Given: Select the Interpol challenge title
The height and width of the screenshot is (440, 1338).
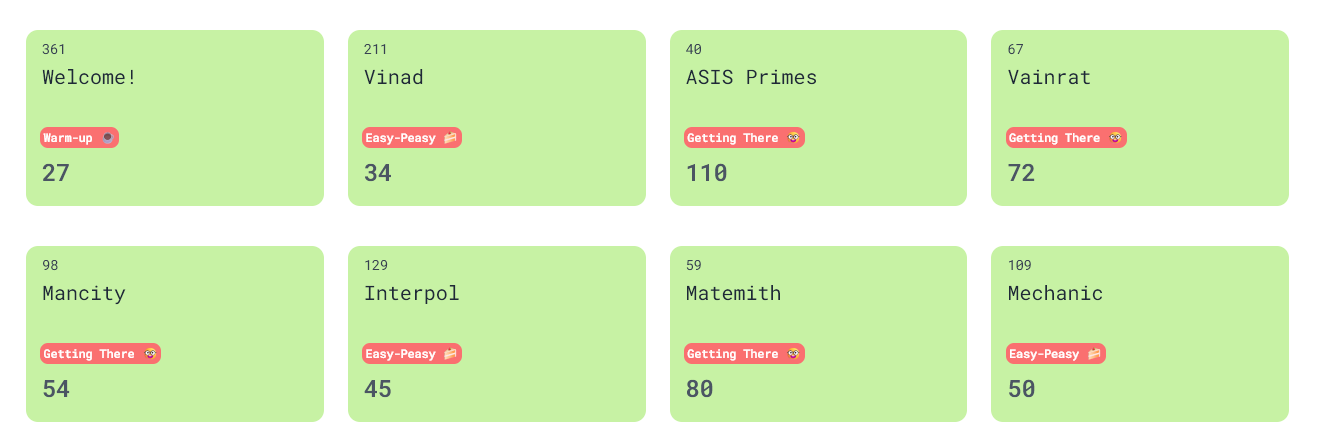Looking at the screenshot, I should [411, 294].
